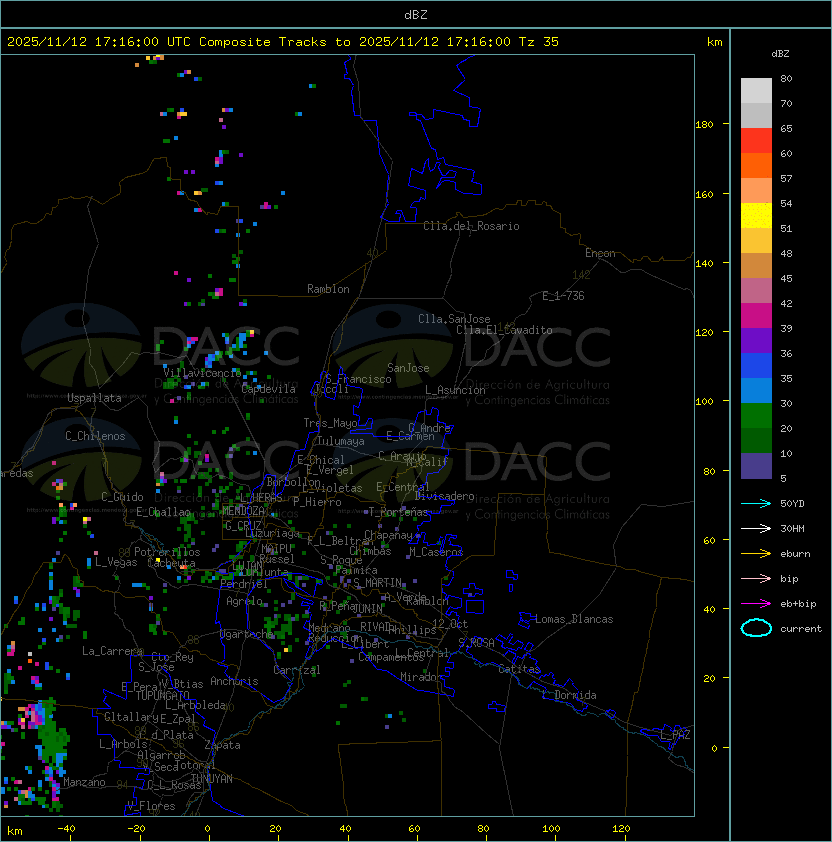
Task: Click the Carrizal map label
Action: 296,670
